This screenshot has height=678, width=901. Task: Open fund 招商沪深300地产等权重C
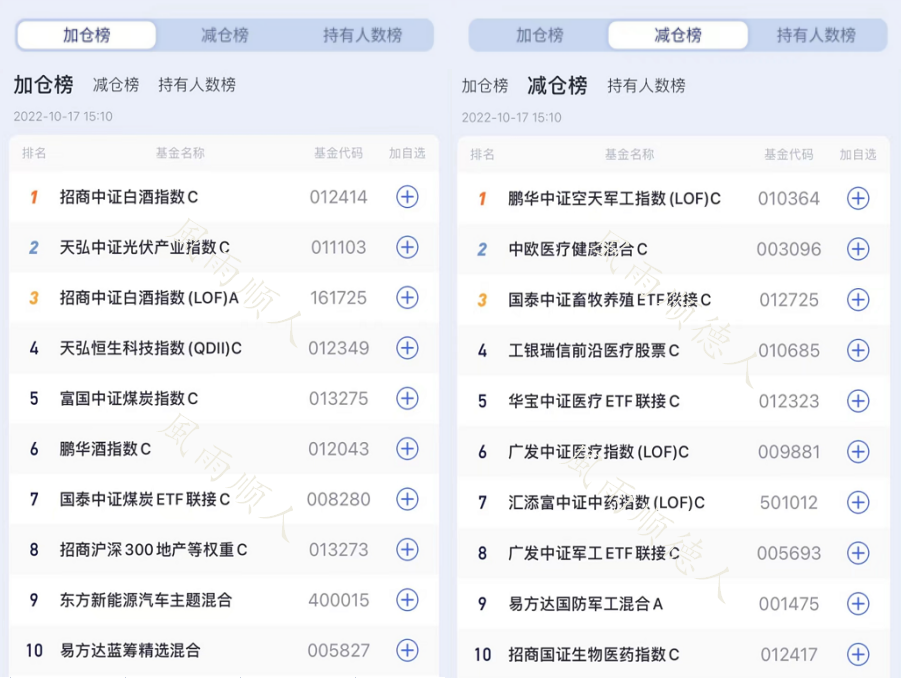[x=153, y=549]
